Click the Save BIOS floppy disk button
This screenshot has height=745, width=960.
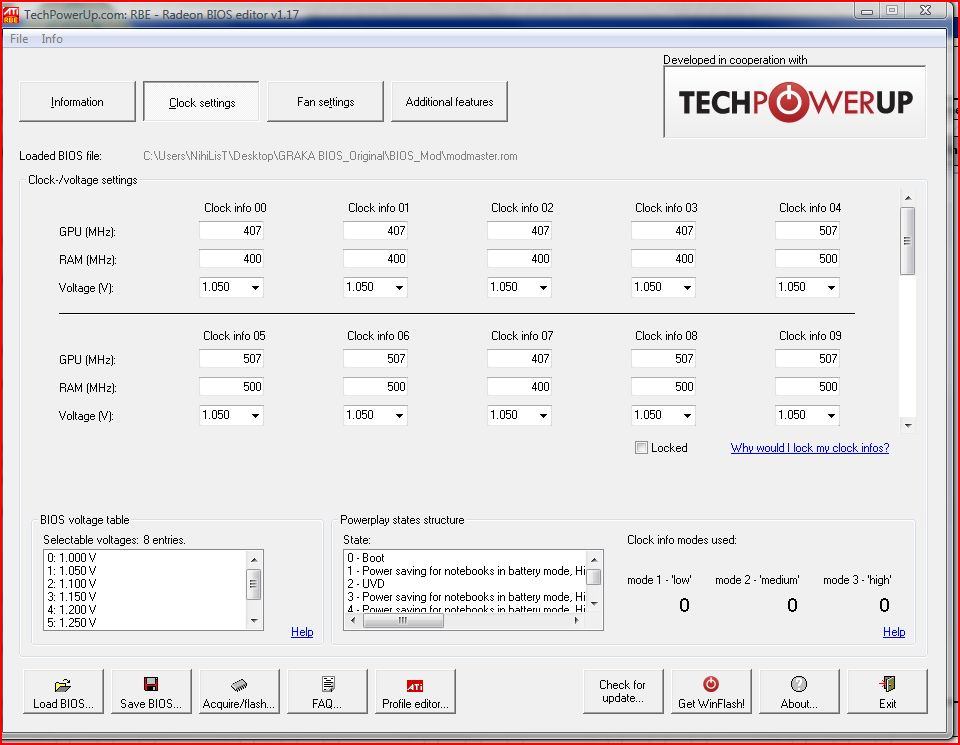pyautogui.click(x=151, y=692)
